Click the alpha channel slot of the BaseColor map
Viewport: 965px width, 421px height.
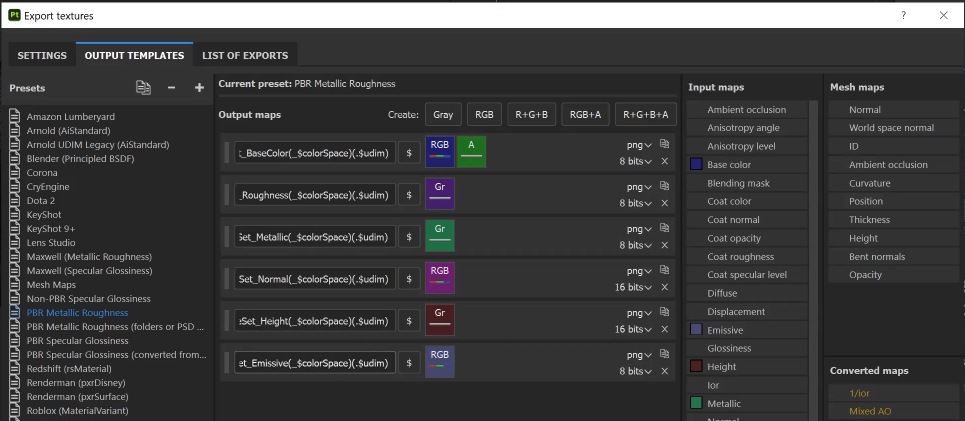click(471, 152)
